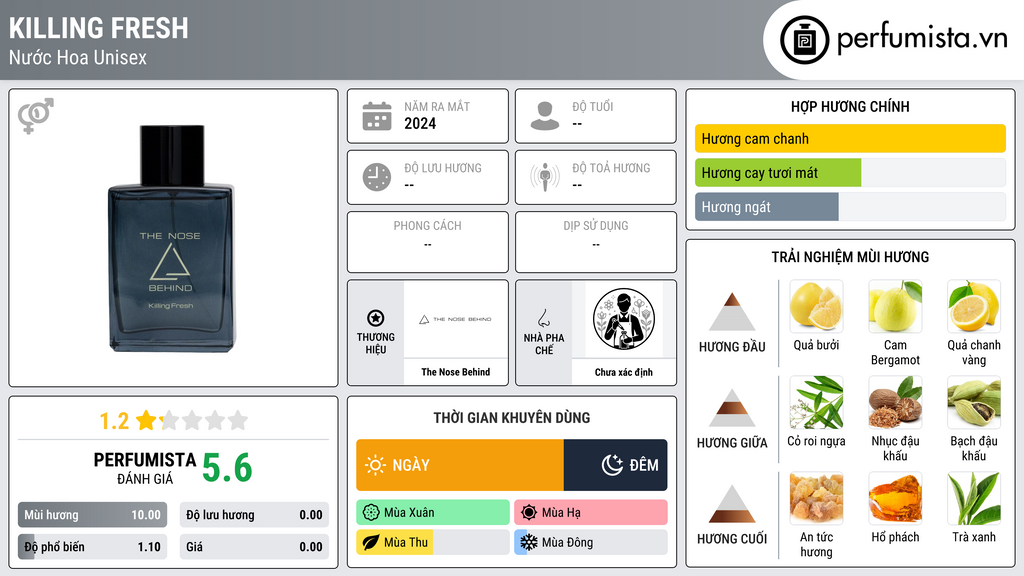Click the star badge Thương hiệu icon
The image size is (1024, 576).
click(x=376, y=318)
